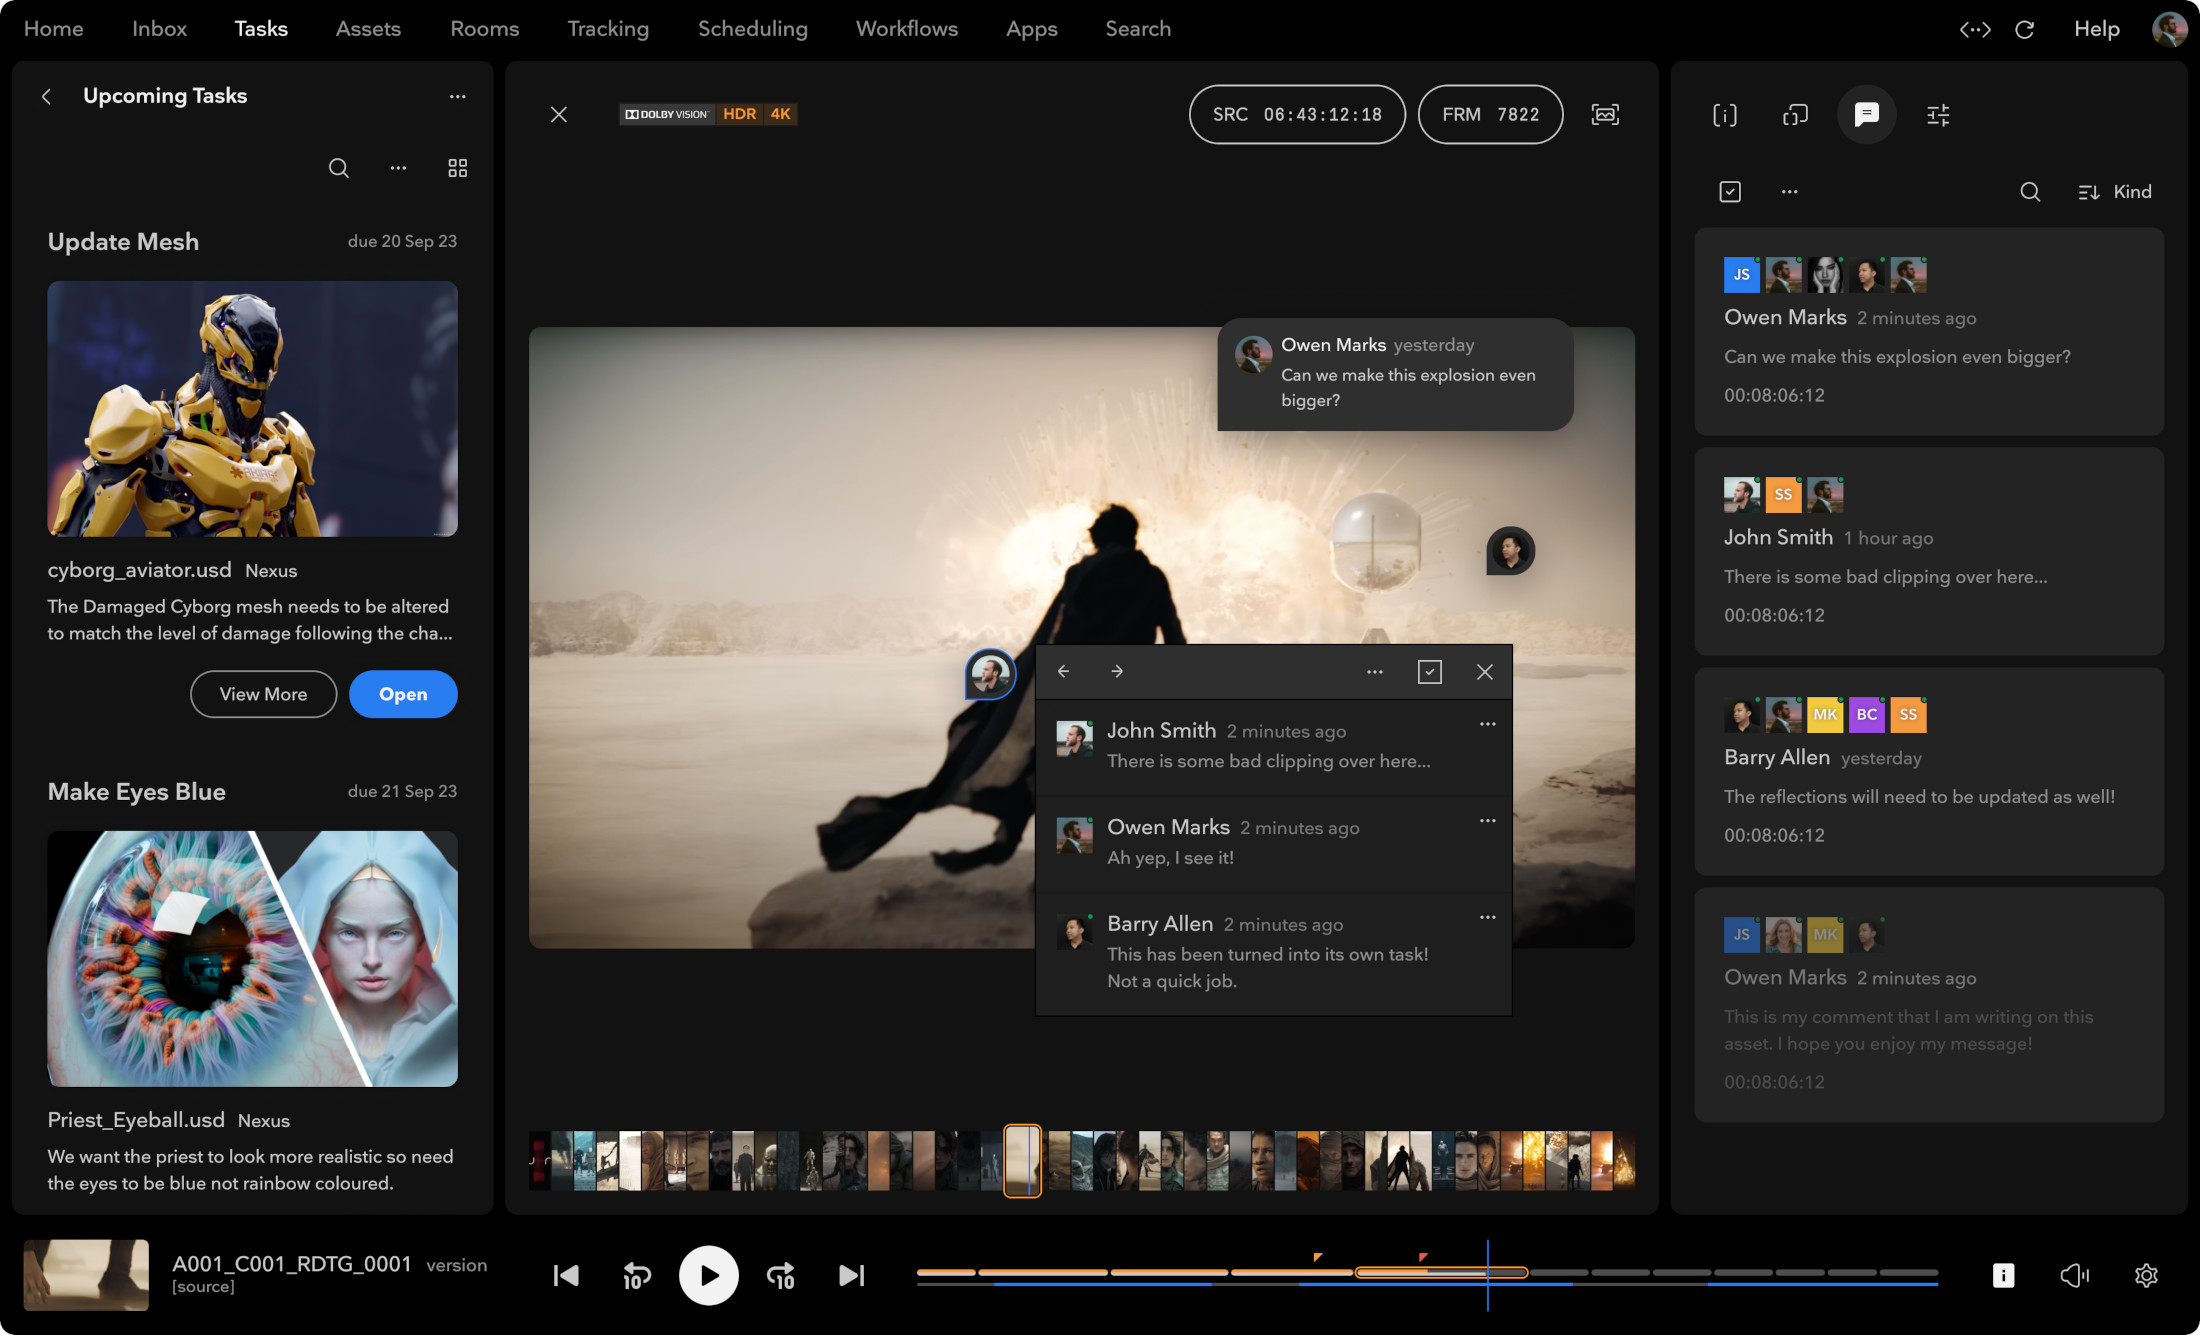Viewport: 2200px width, 1335px height.
Task: Go to the Assets tab
Action: (368, 29)
